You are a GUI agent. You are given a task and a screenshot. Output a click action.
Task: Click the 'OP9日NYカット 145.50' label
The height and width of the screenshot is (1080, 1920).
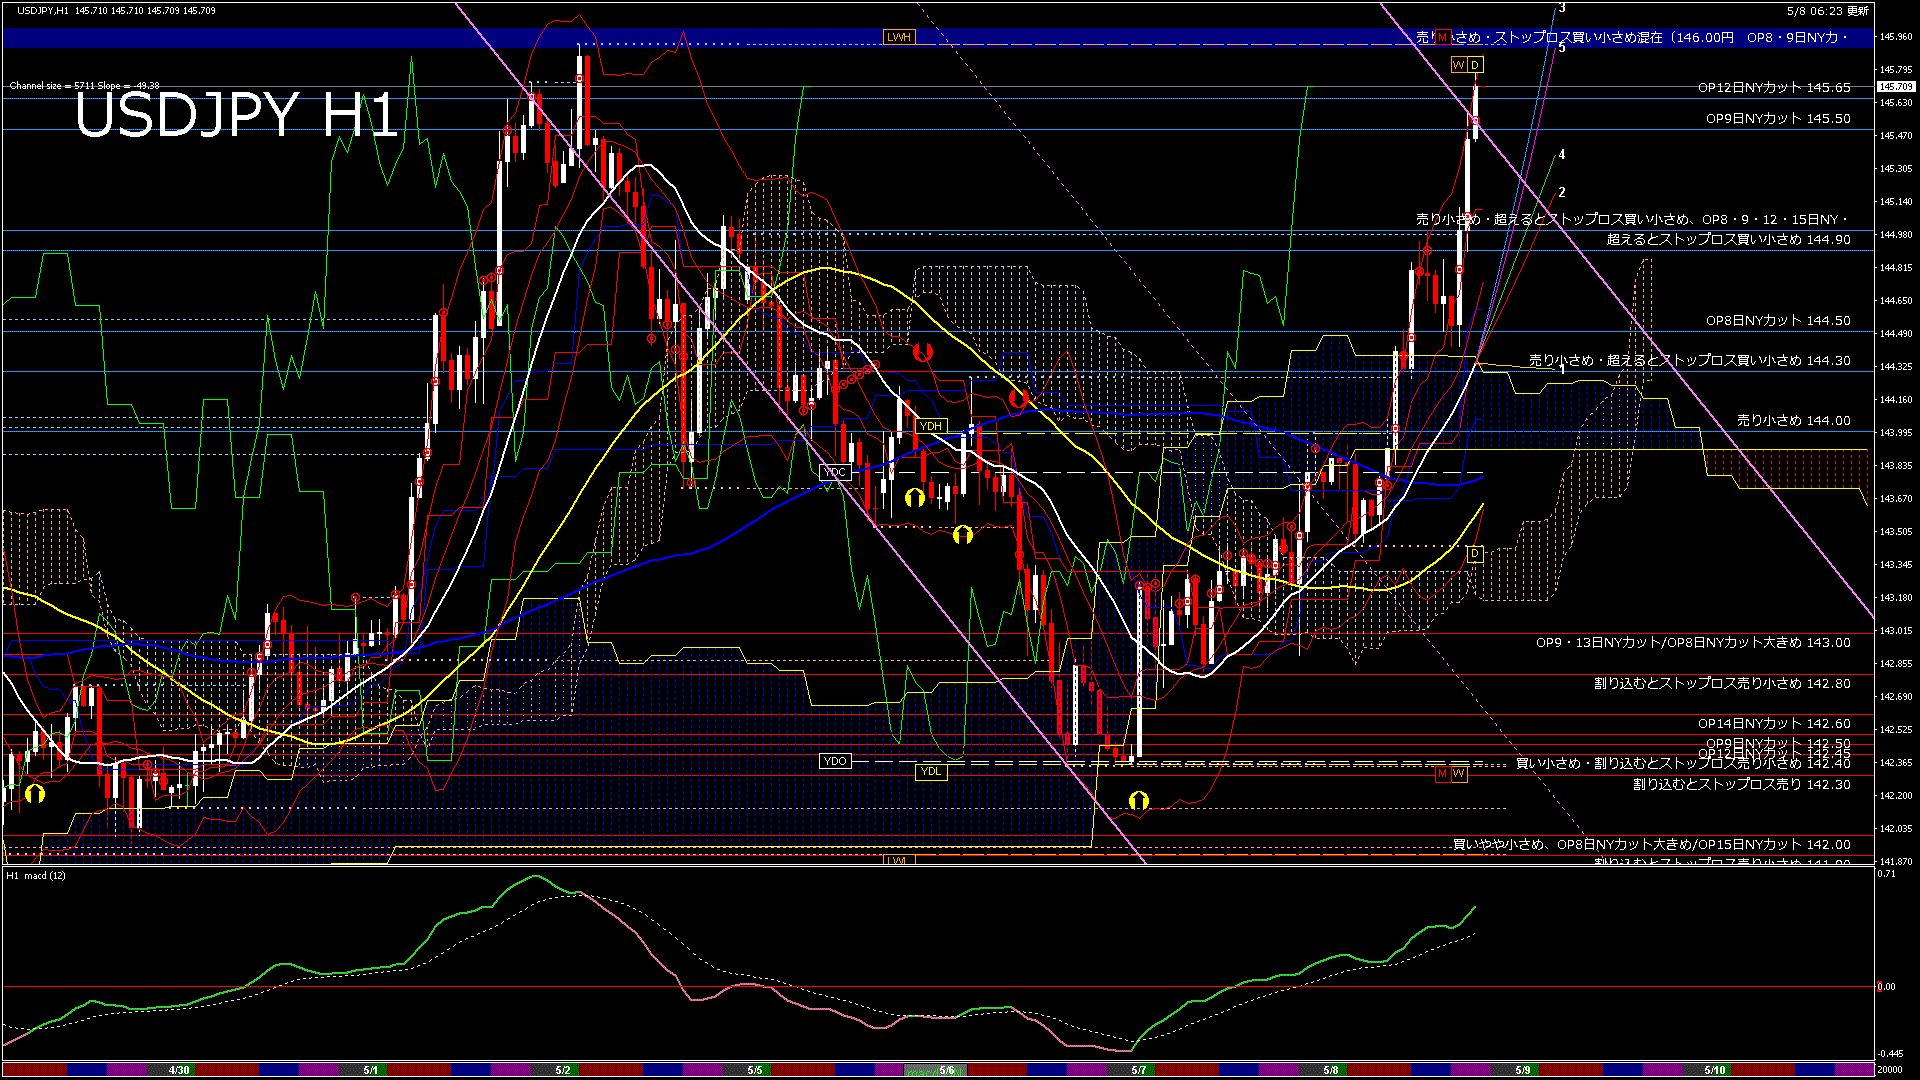point(1778,119)
